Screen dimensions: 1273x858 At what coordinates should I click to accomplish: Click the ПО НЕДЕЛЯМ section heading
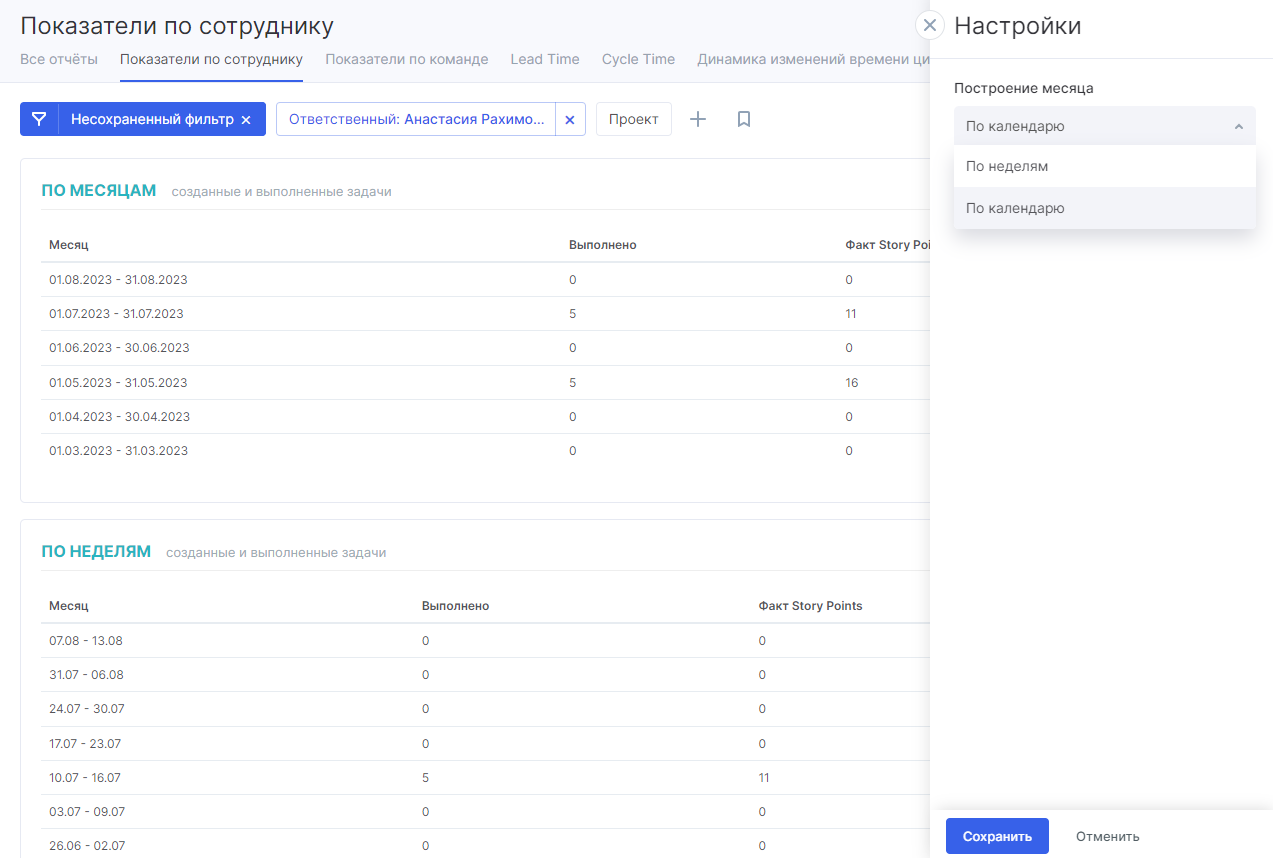point(96,551)
